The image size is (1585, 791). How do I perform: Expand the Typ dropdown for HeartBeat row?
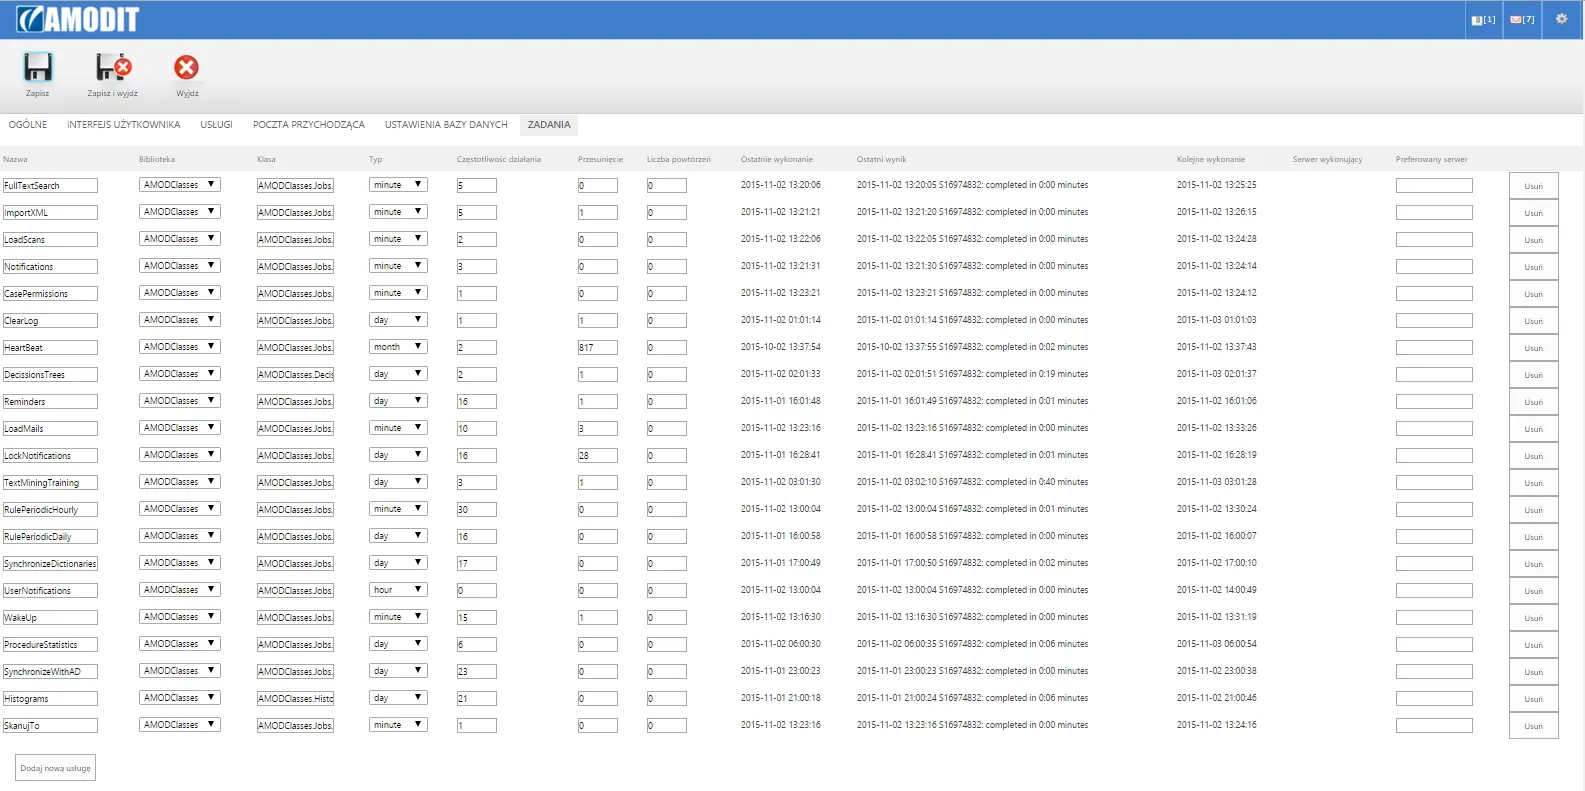pyautogui.click(x=398, y=347)
